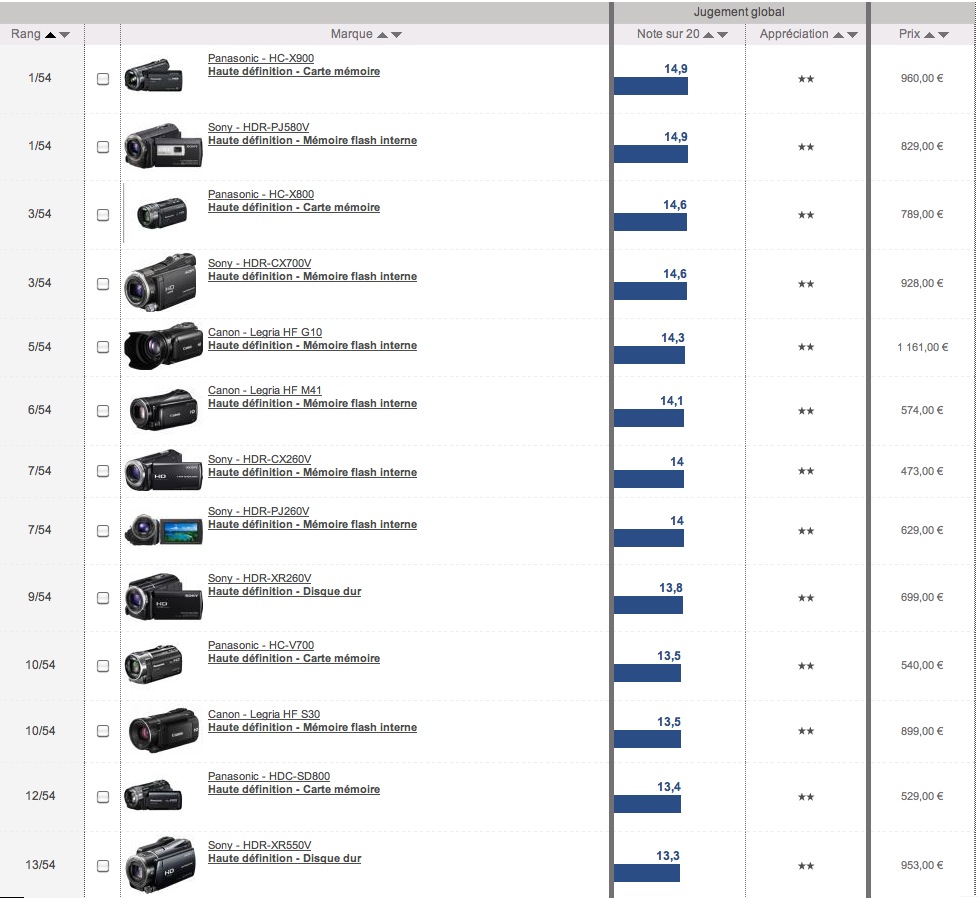The width and height of the screenshot is (978, 898).
Task: Tick the checkbox for Panasonic HC-X900
Action: pyautogui.click(x=103, y=79)
